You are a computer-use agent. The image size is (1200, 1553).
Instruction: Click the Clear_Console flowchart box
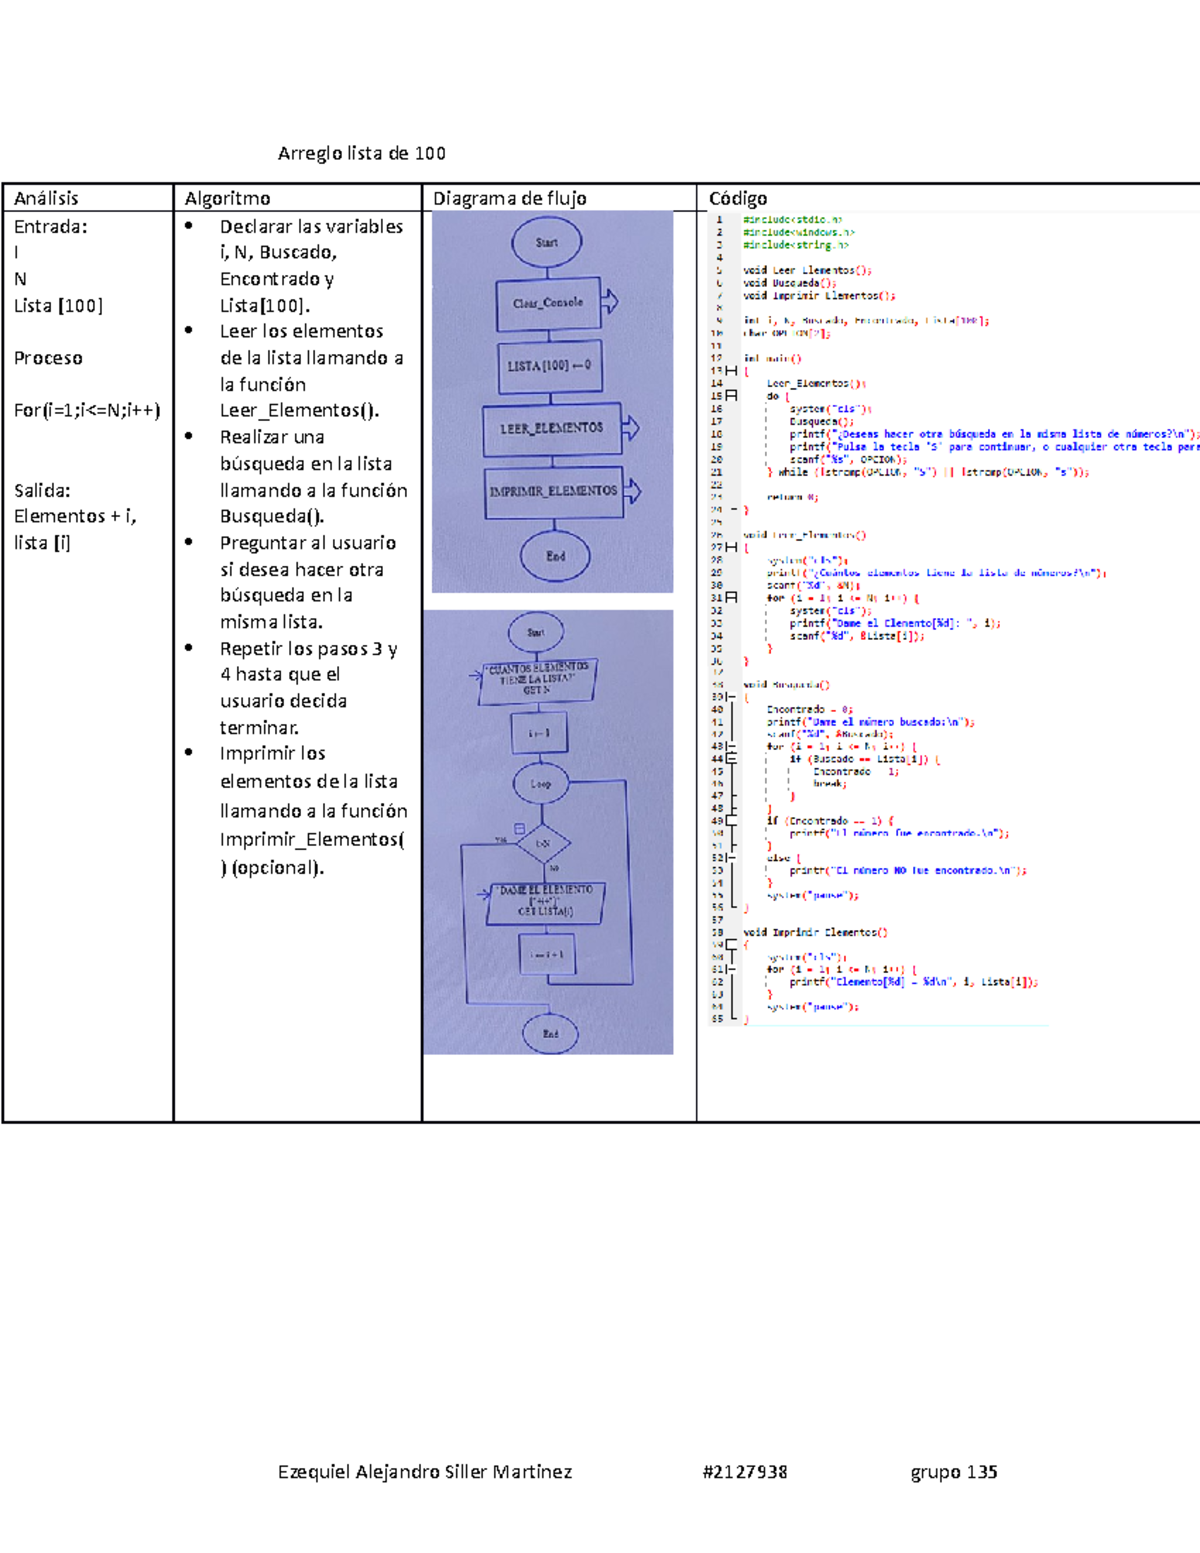[548, 303]
